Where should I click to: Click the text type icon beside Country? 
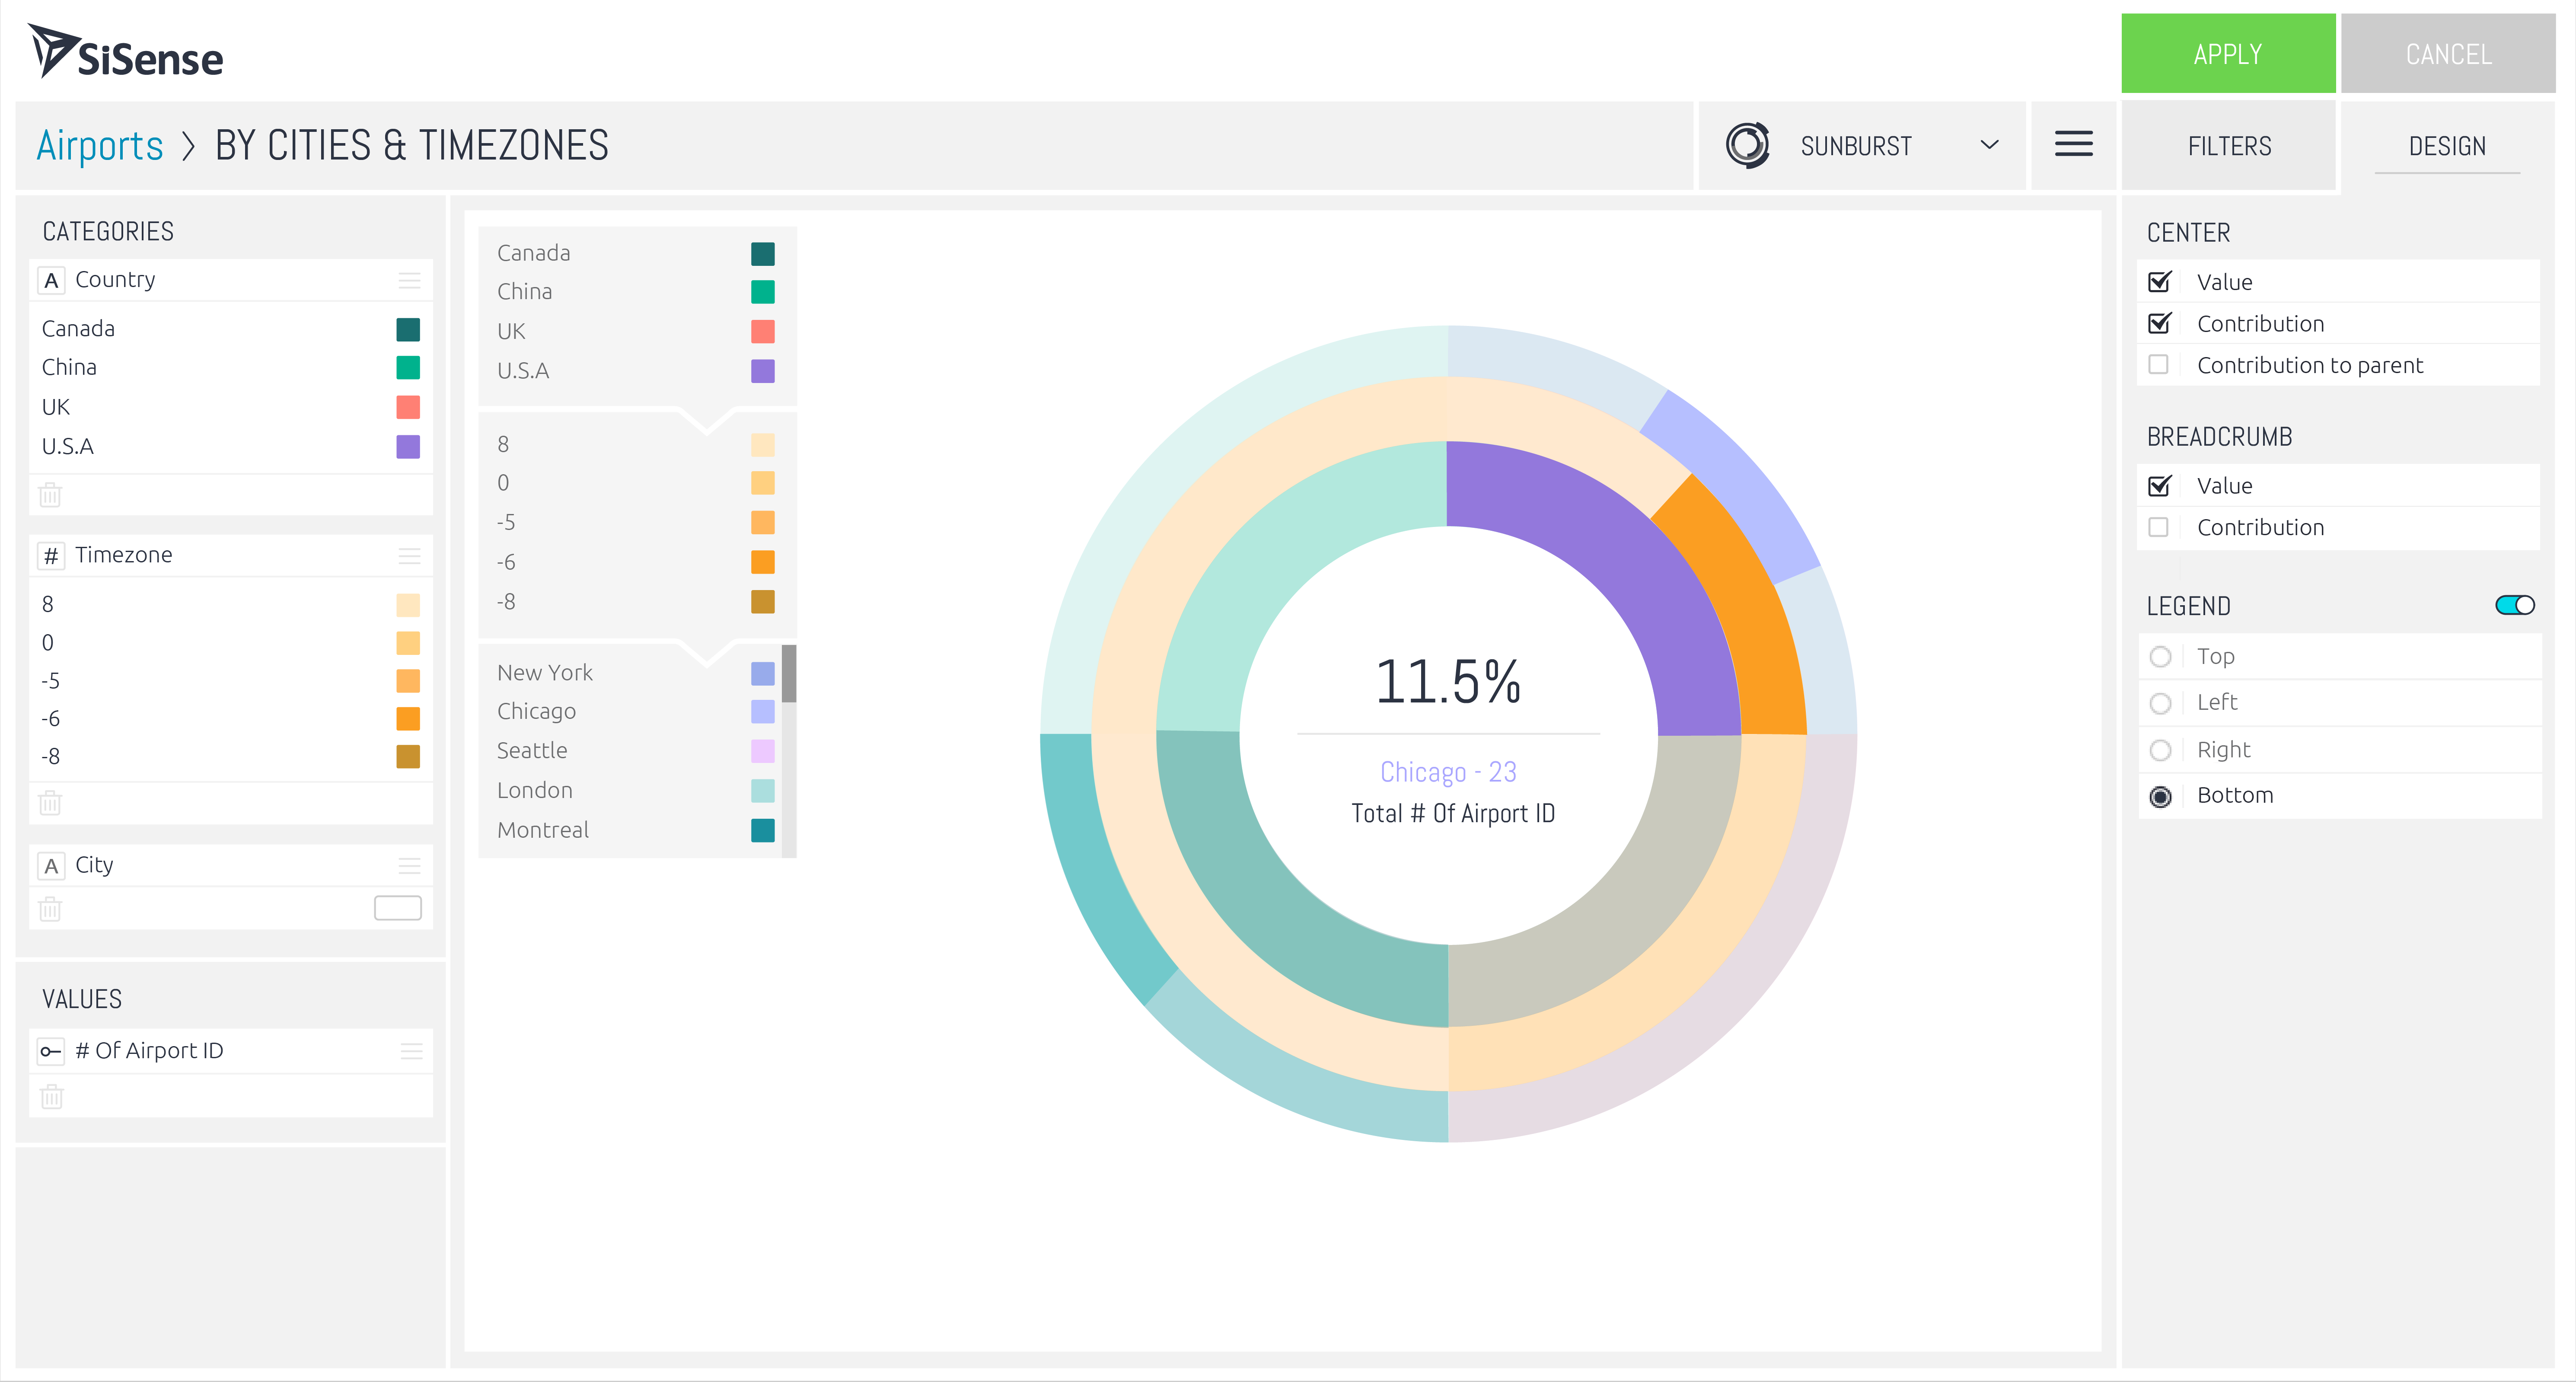(51, 280)
